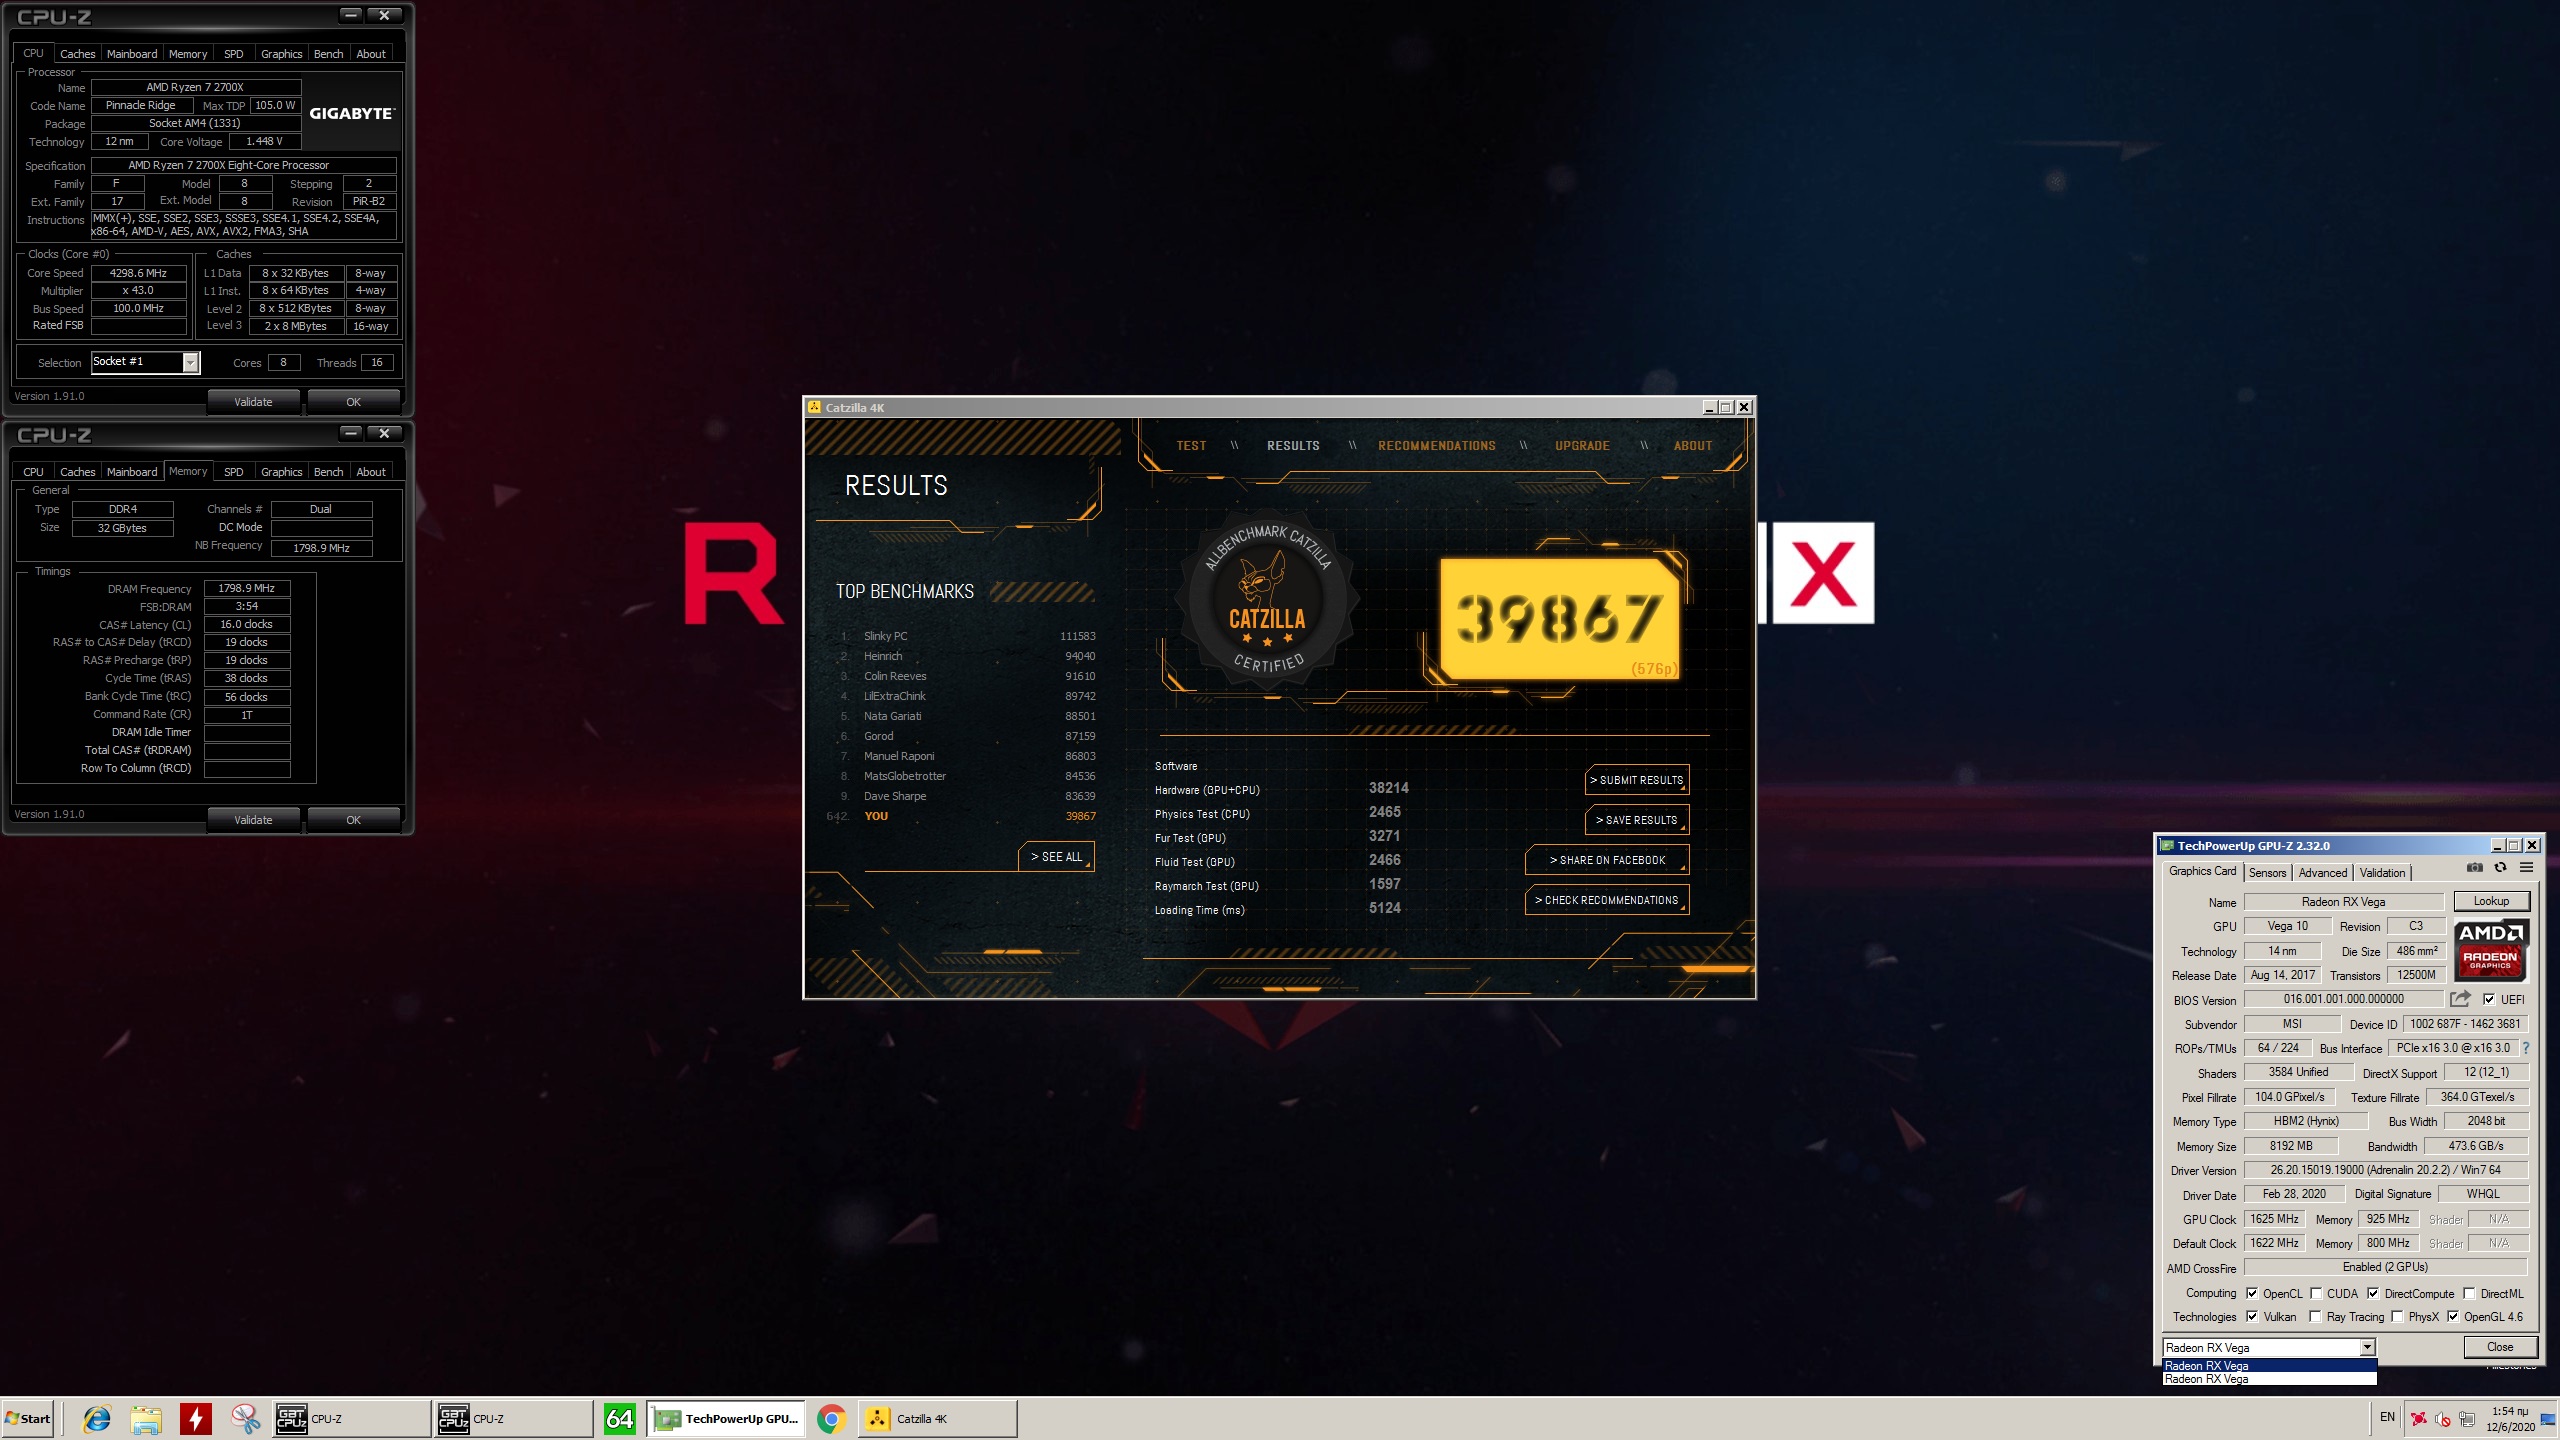2560x1440 pixels.
Task: Click the muted speaker tray icon
Action: click(2443, 1418)
